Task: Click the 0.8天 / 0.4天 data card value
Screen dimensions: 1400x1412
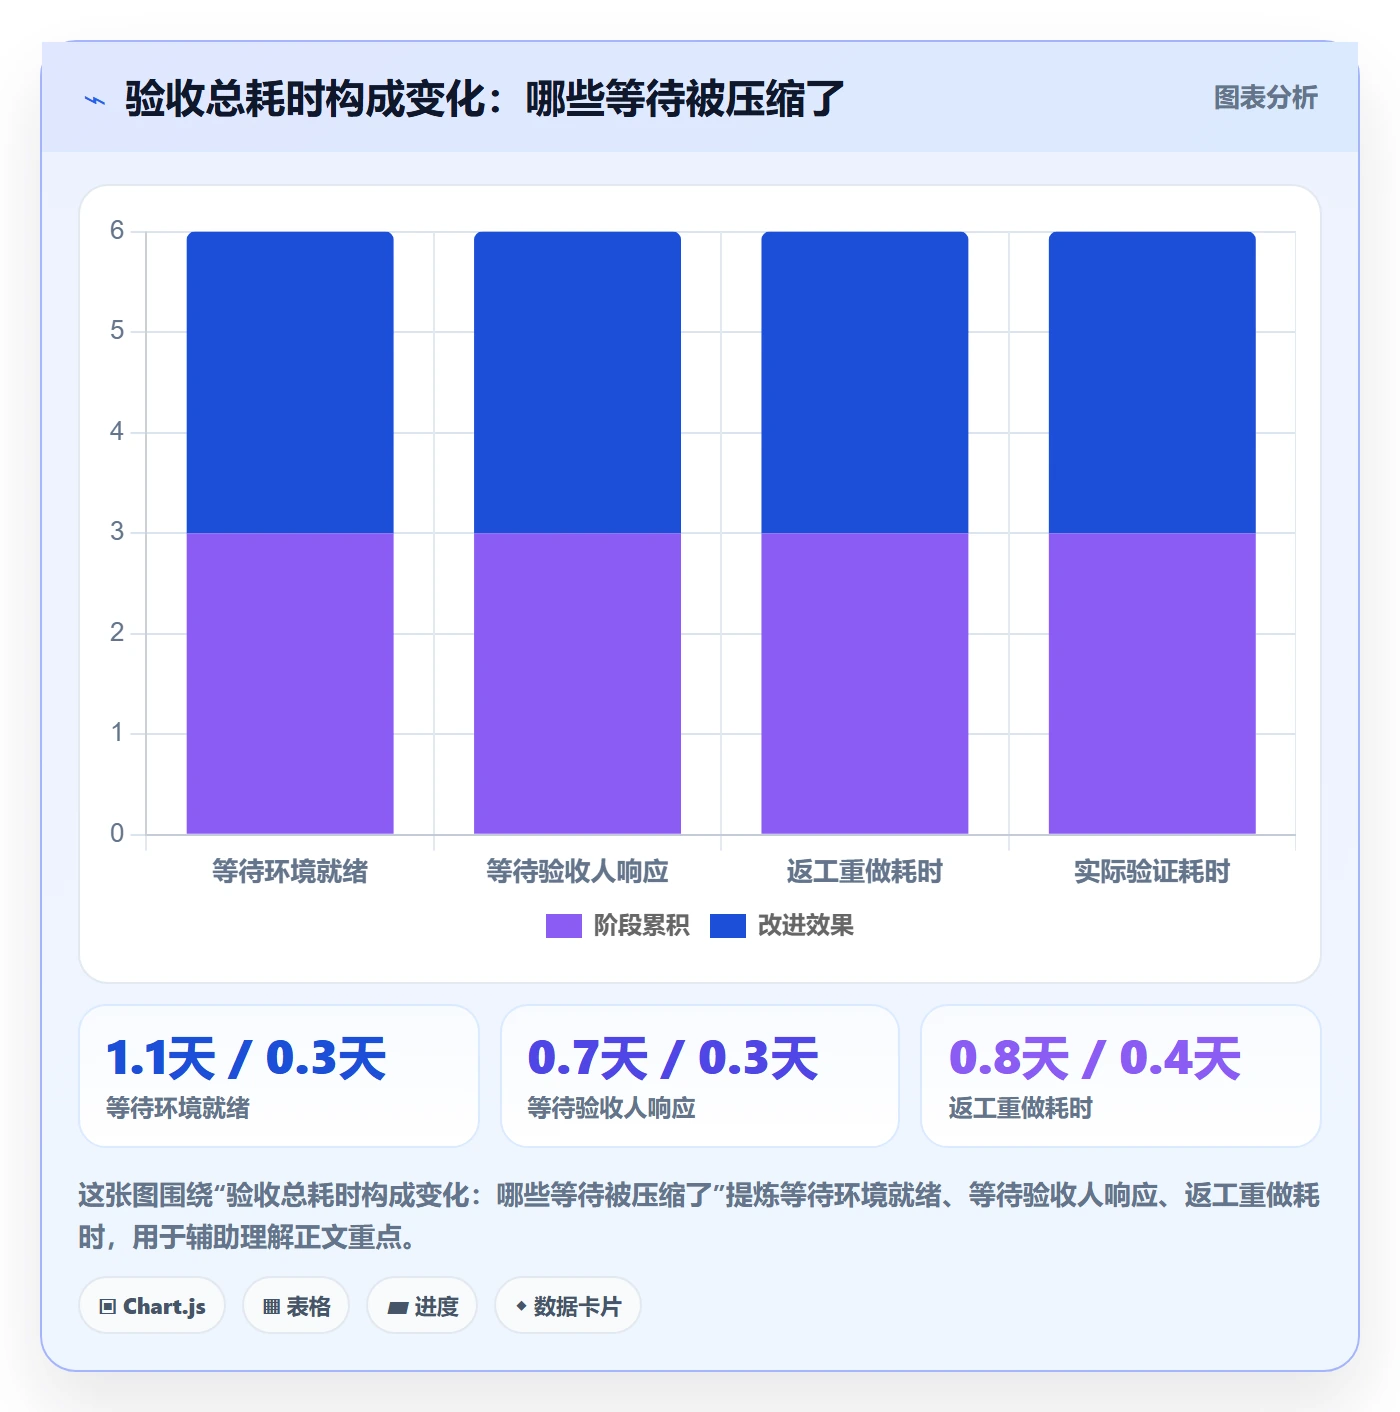Action: tap(1095, 1059)
